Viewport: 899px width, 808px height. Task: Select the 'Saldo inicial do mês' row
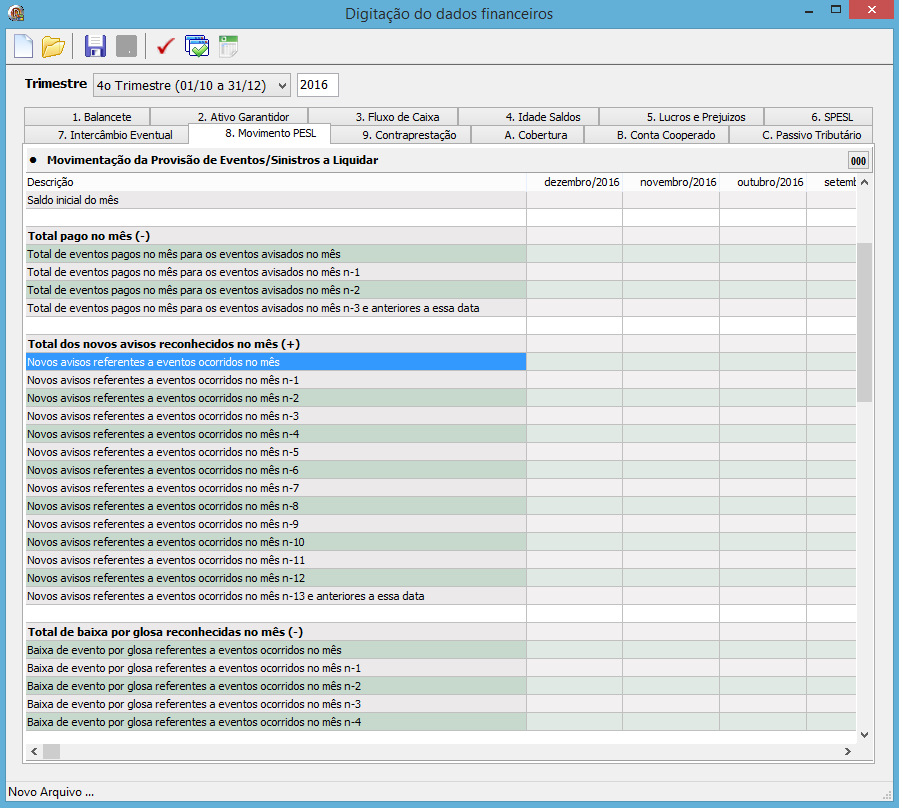(276, 200)
